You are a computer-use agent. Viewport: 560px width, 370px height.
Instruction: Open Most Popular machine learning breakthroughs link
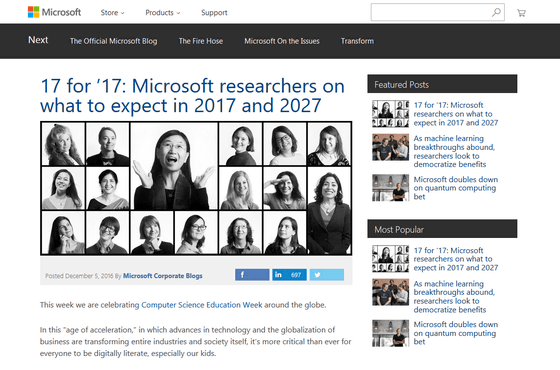pyautogui.click(x=454, y=296)
